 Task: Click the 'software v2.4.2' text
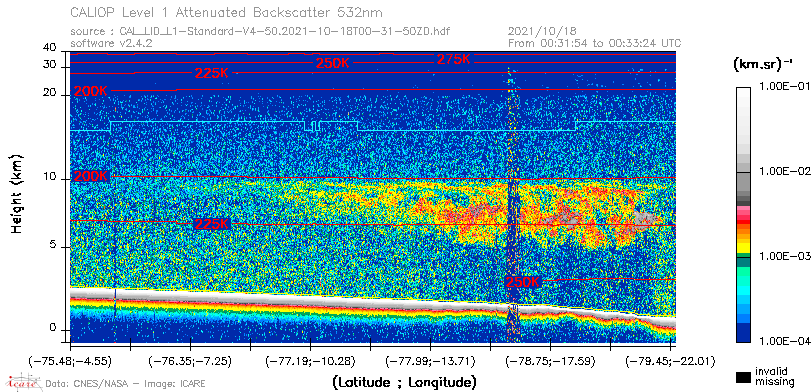(x=111, y=43)
